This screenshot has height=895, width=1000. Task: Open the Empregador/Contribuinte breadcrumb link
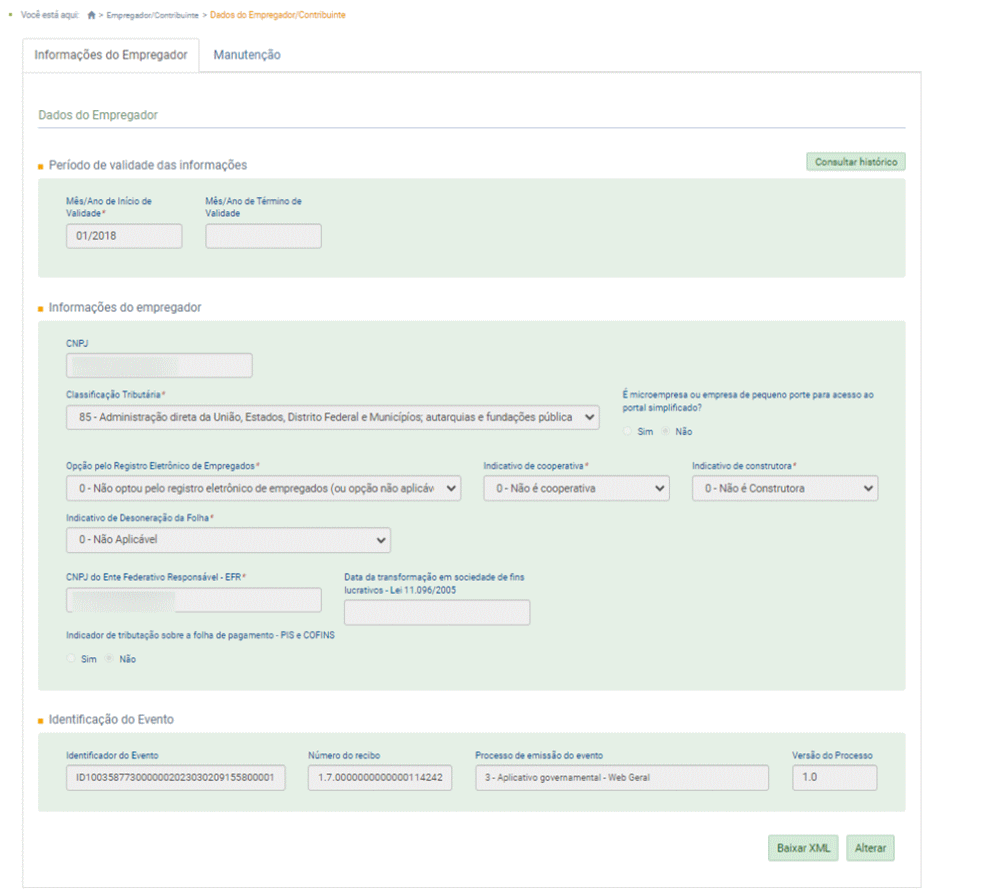(153, 16)
